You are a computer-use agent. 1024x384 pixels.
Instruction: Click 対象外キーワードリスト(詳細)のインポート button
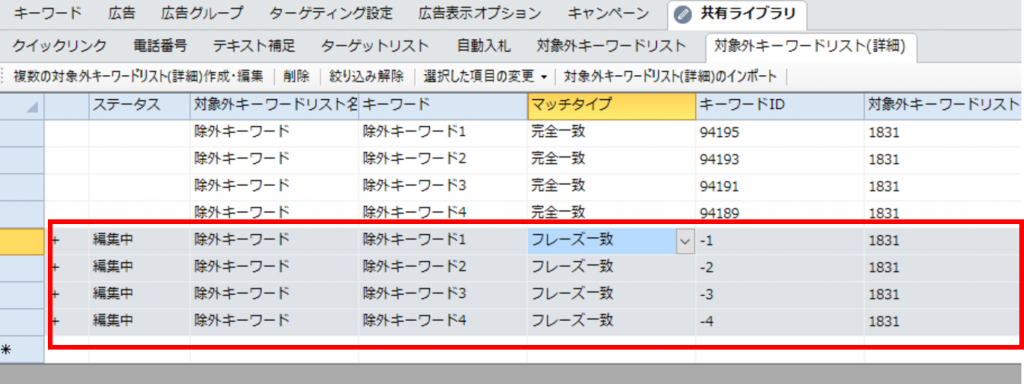tap(671, 76)
